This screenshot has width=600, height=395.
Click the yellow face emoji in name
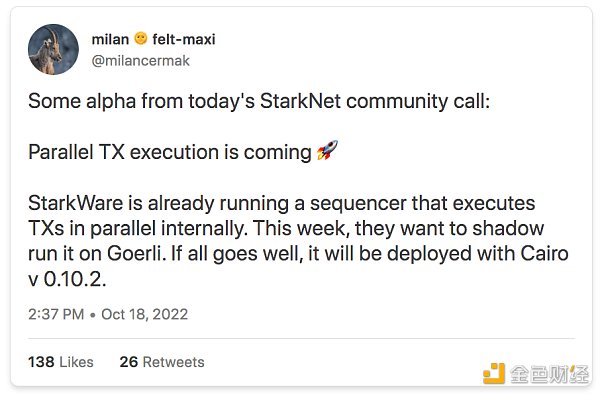(141, 38)
